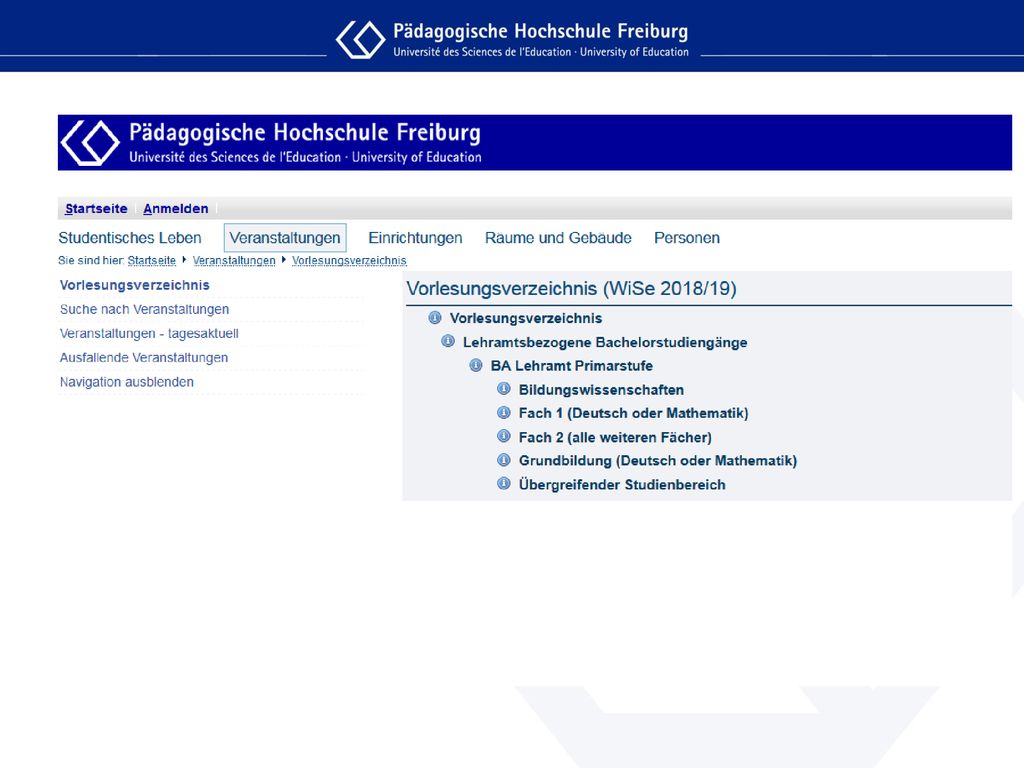
Task: Open the Bildungswissenschaften course category
Action: (x=601, y=390)
